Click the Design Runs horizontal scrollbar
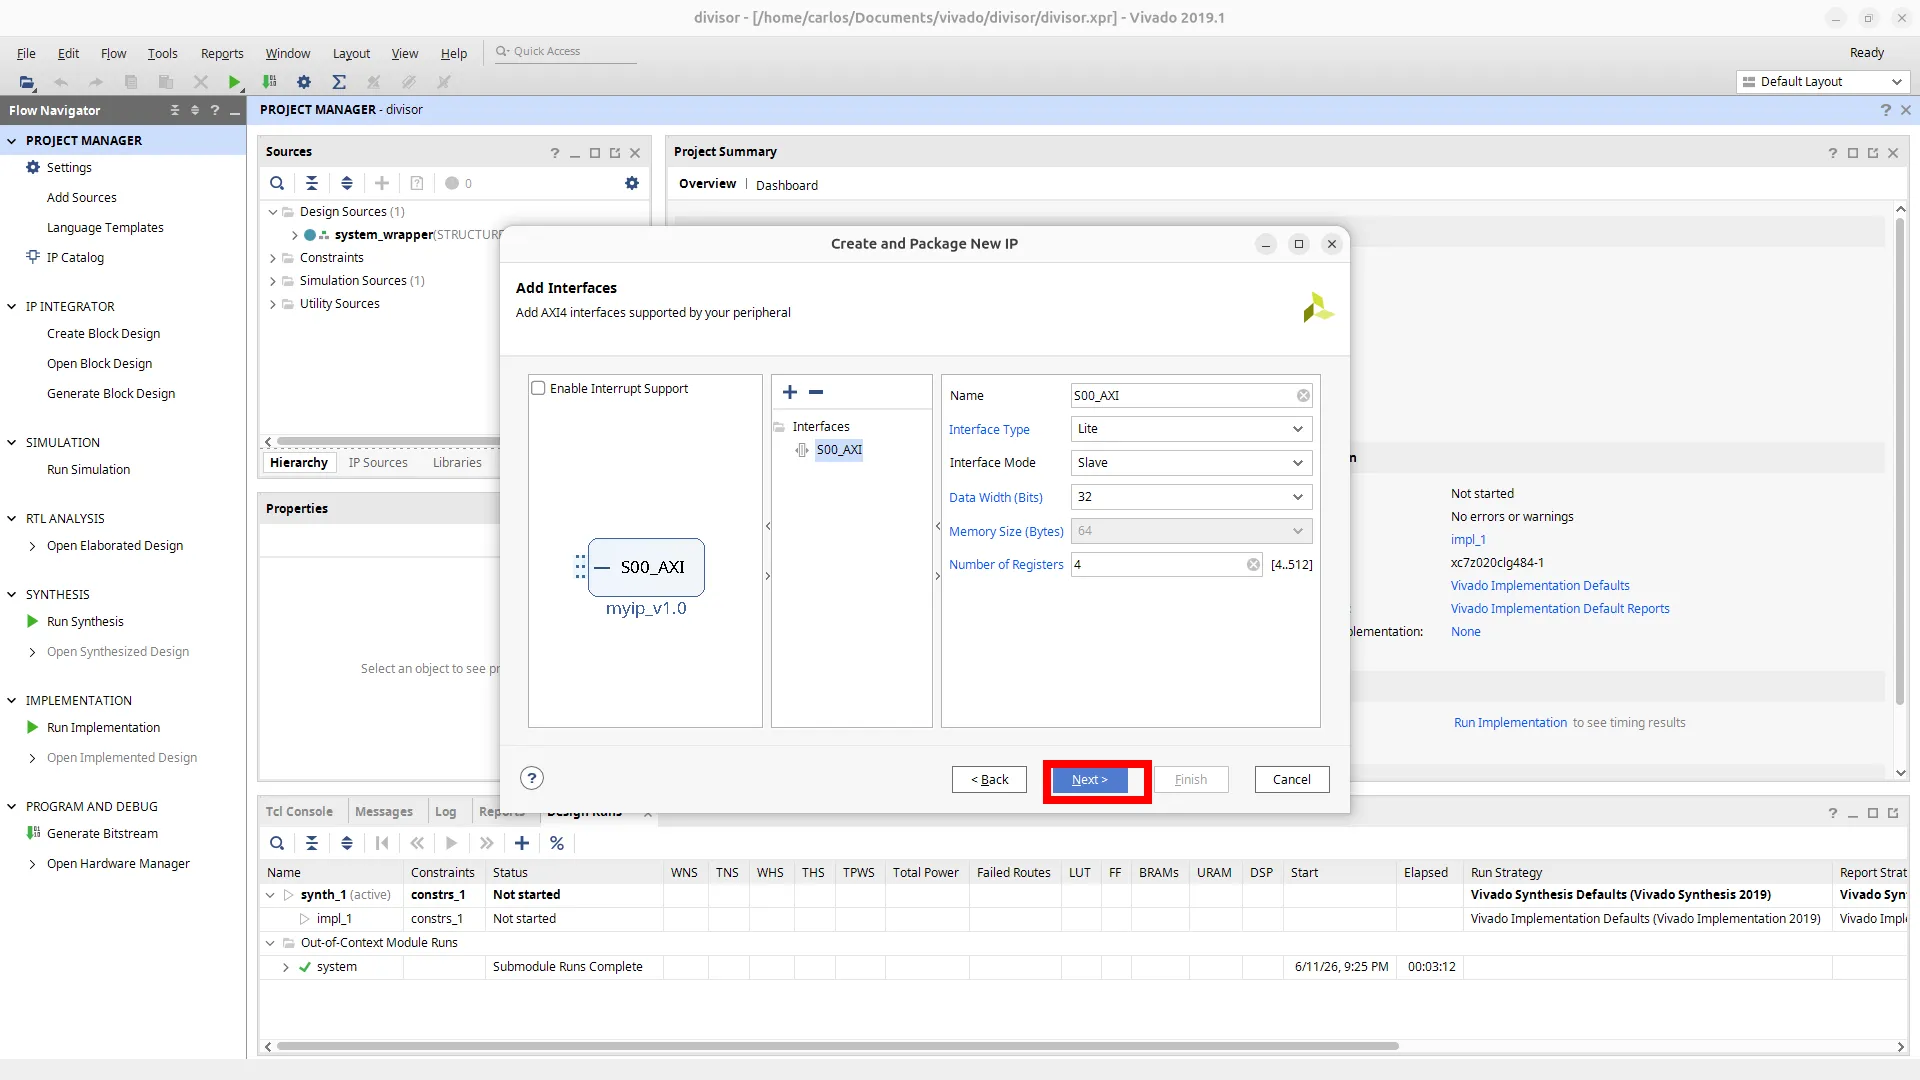Screen dimensions: 1920x1080 pos(837,1046)
